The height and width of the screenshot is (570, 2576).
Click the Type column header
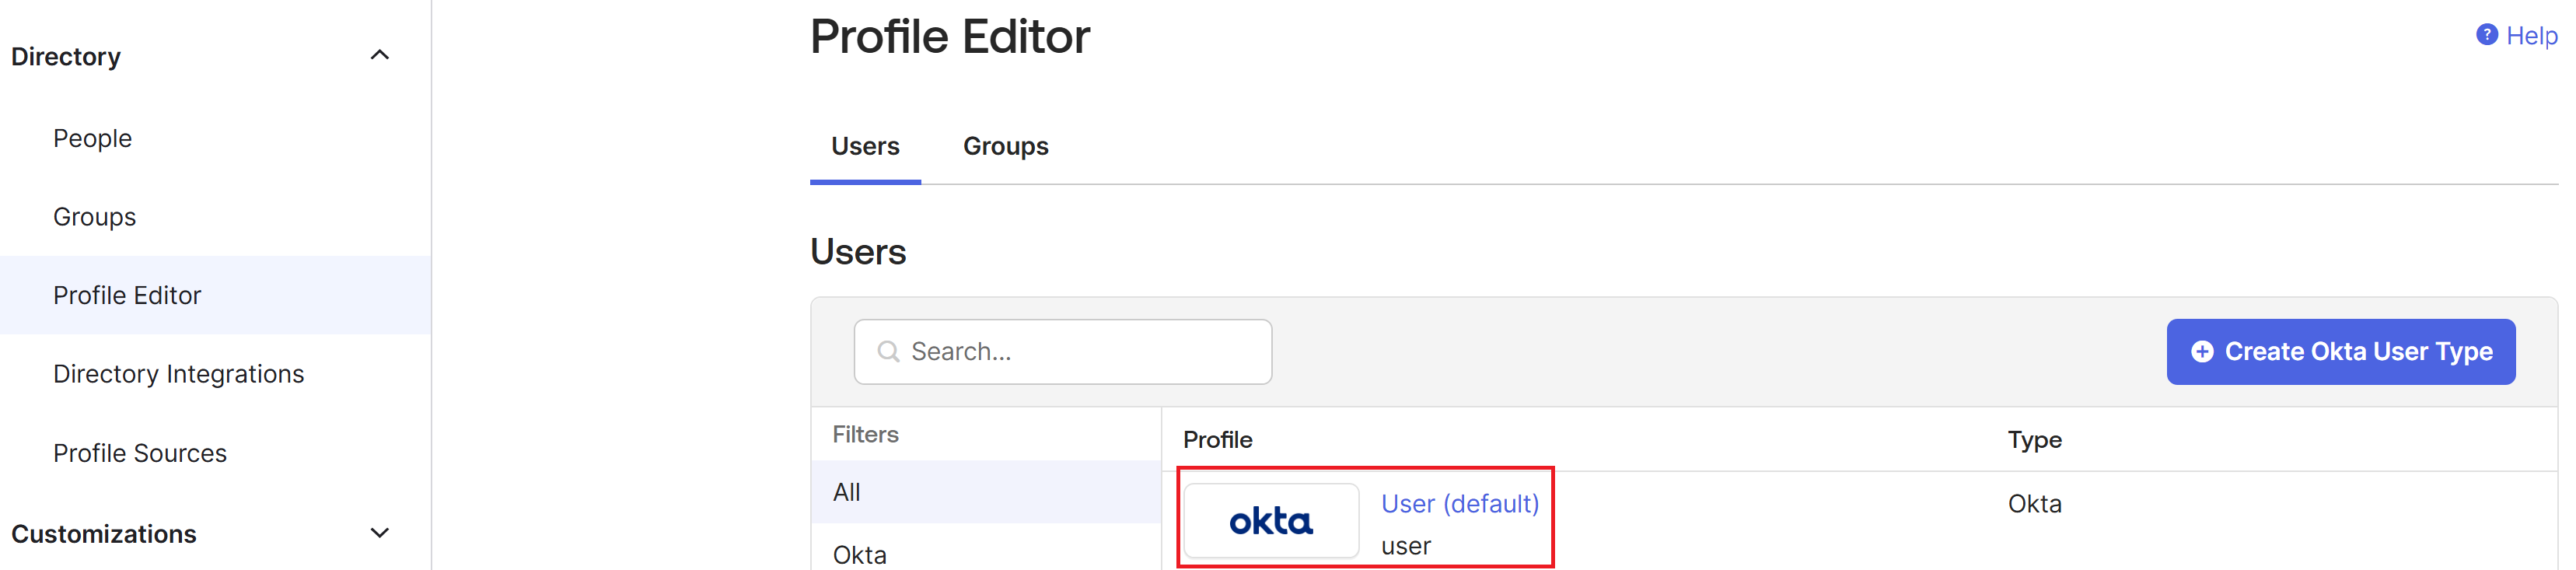coord(2034,440)
